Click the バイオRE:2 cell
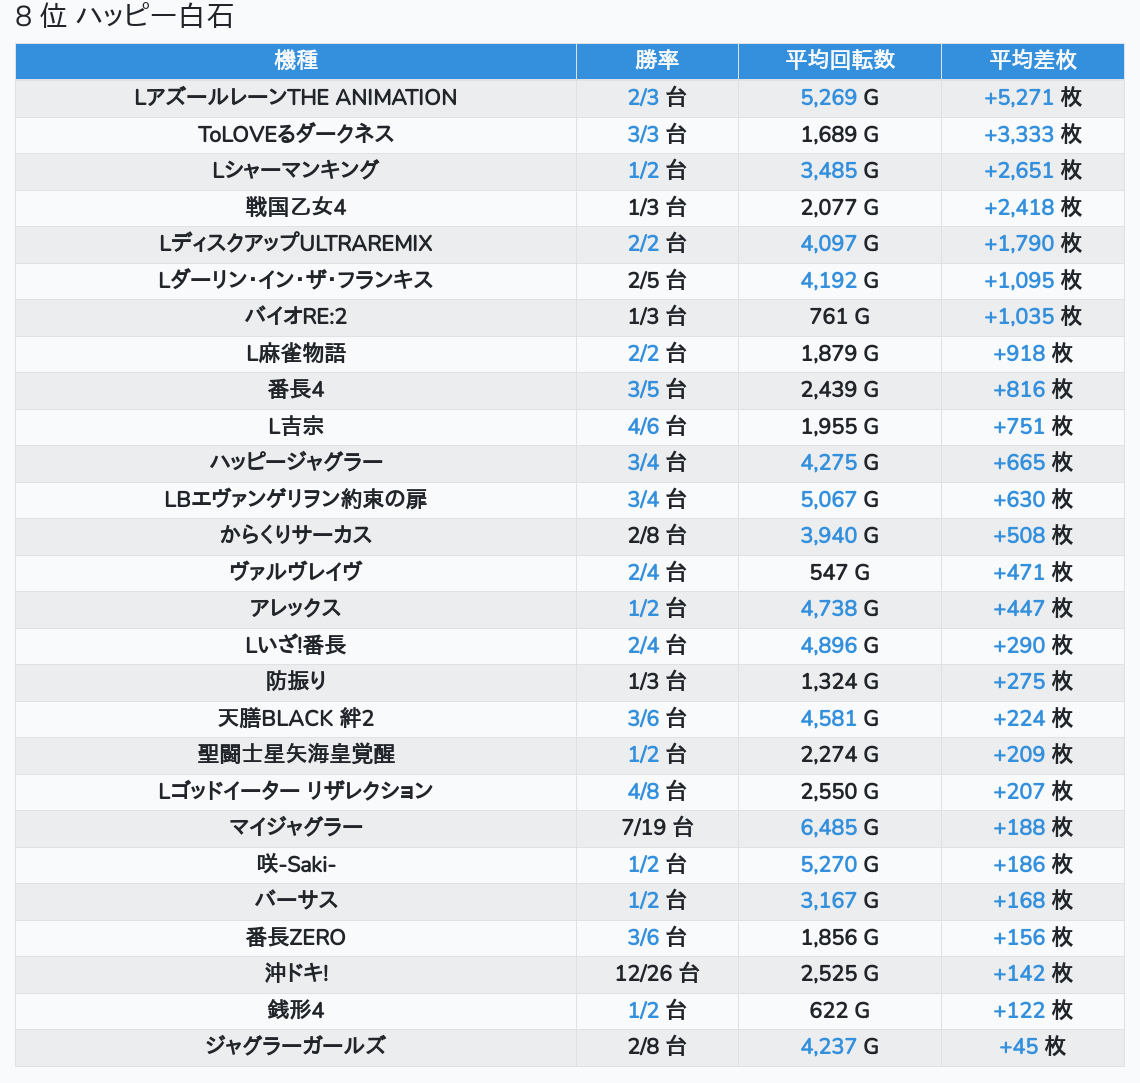This screenshot has width=1140, height=1083. pyautogui.click(x=296, y=316)
